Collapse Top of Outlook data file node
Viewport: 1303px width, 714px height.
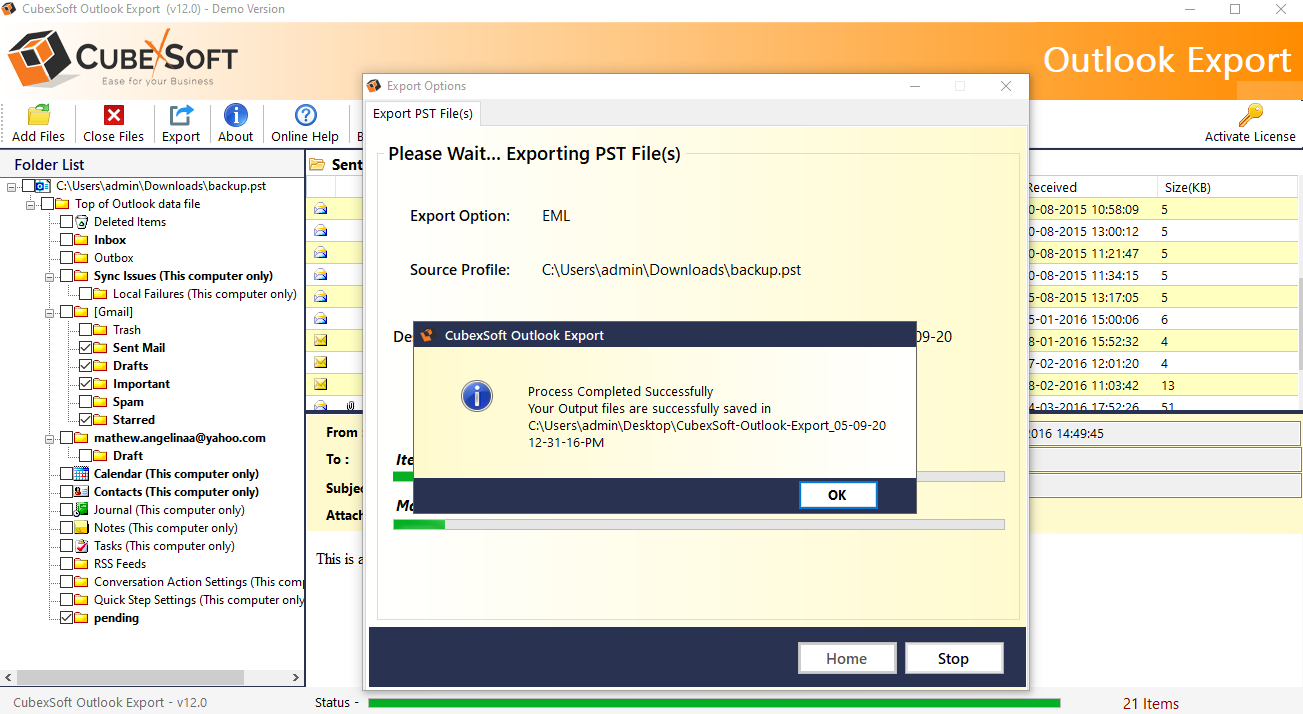[x=31, y=204]
